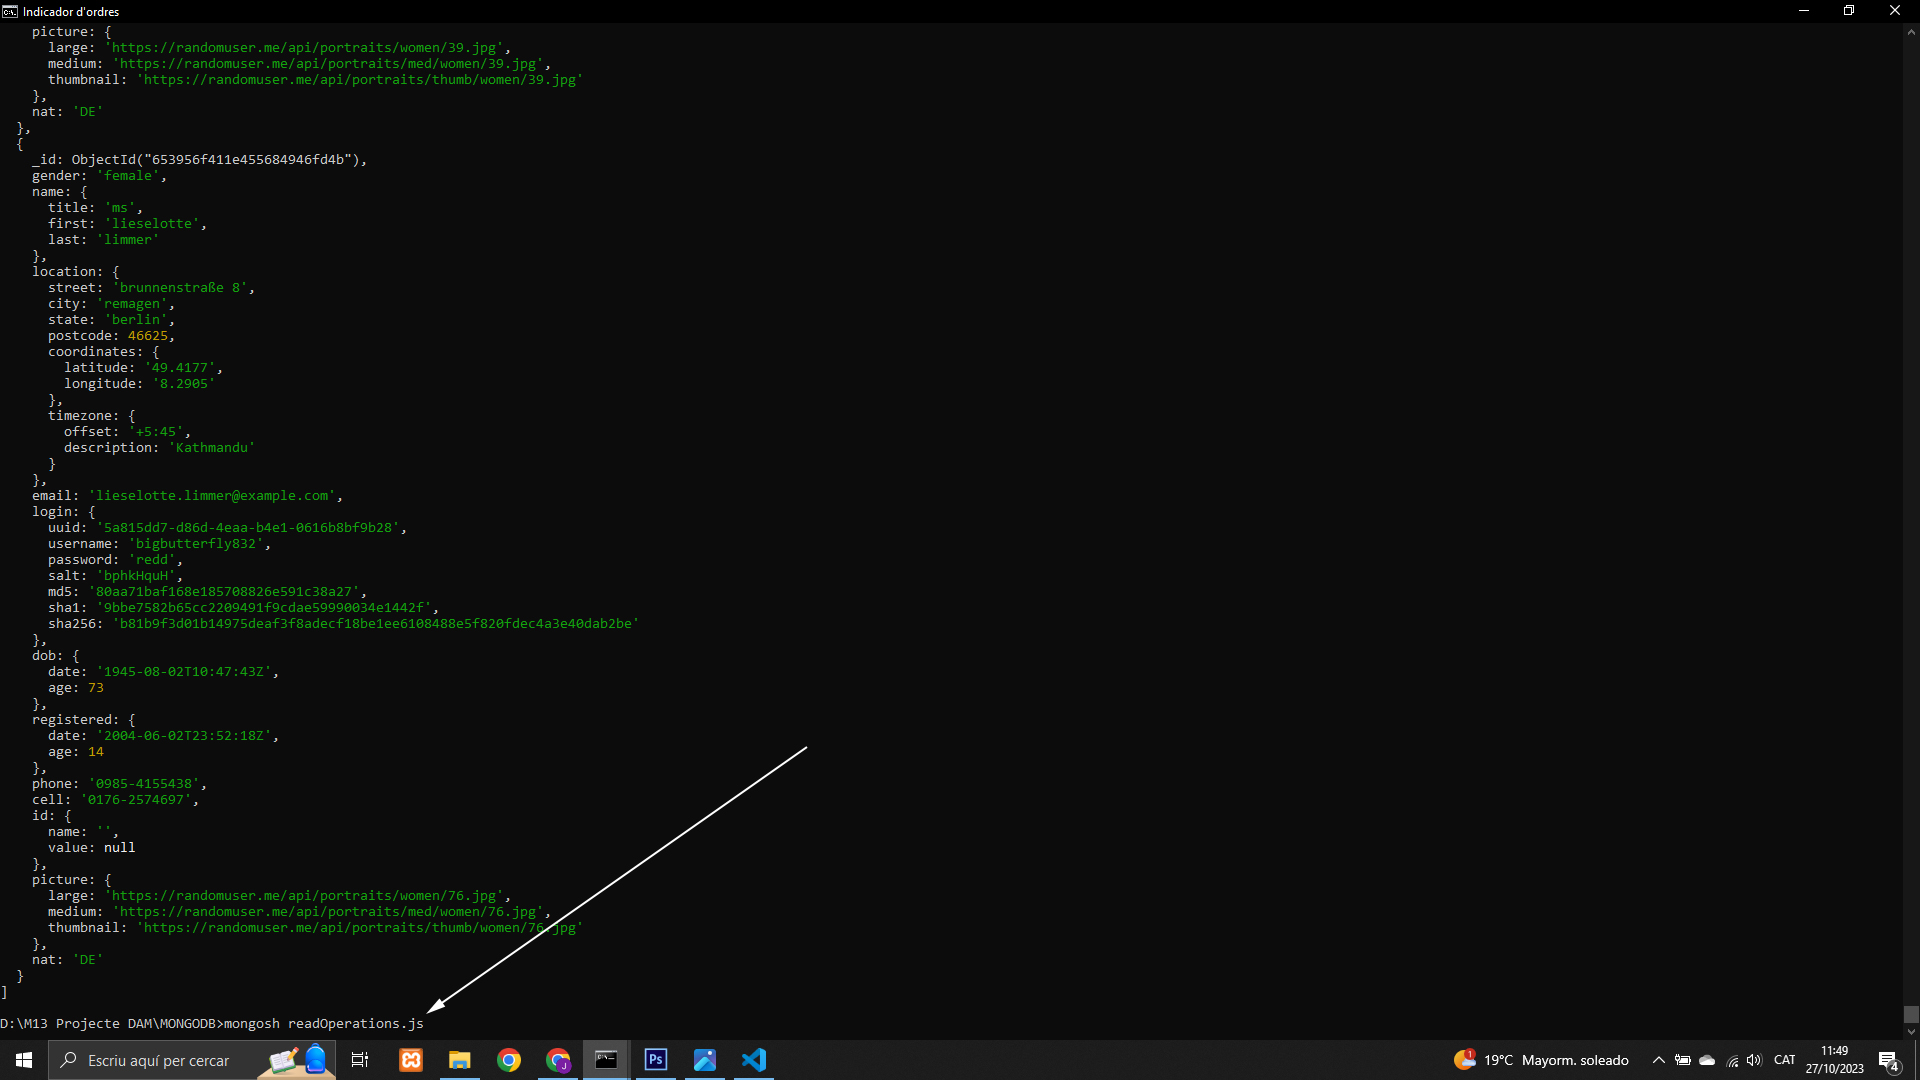Open the Windows Start menu
Screen dimensions: 1920x1080
pyautogui.click(x=24, y=1060)
